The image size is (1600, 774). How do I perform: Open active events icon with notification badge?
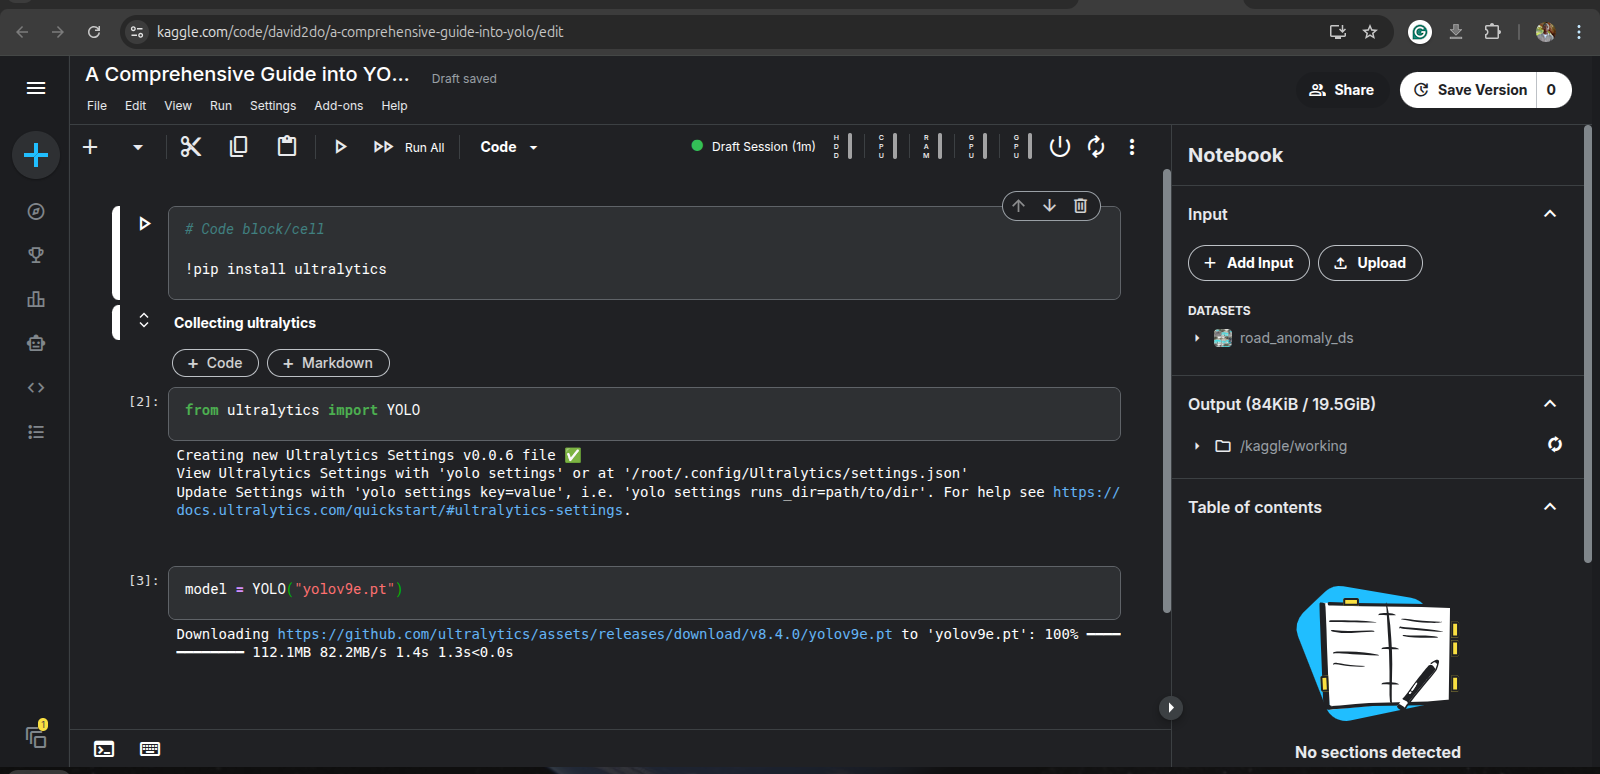click(x=37, y=736)
